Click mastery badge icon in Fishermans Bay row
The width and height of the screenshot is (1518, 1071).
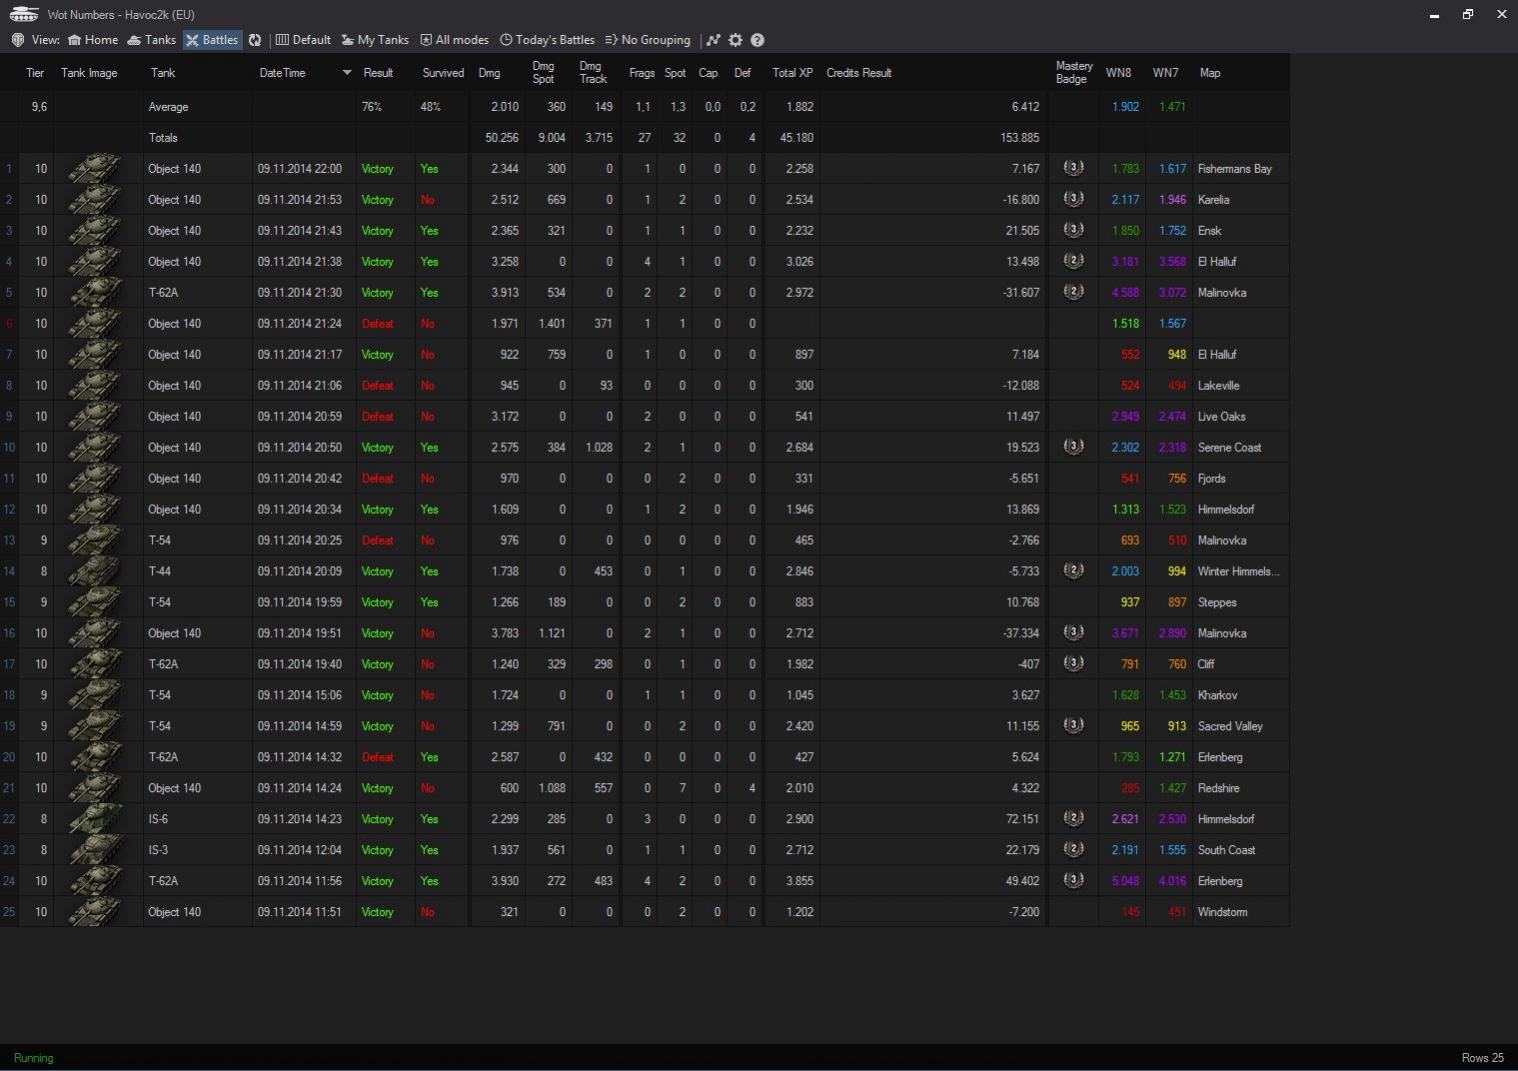[x=1073, y=168]
